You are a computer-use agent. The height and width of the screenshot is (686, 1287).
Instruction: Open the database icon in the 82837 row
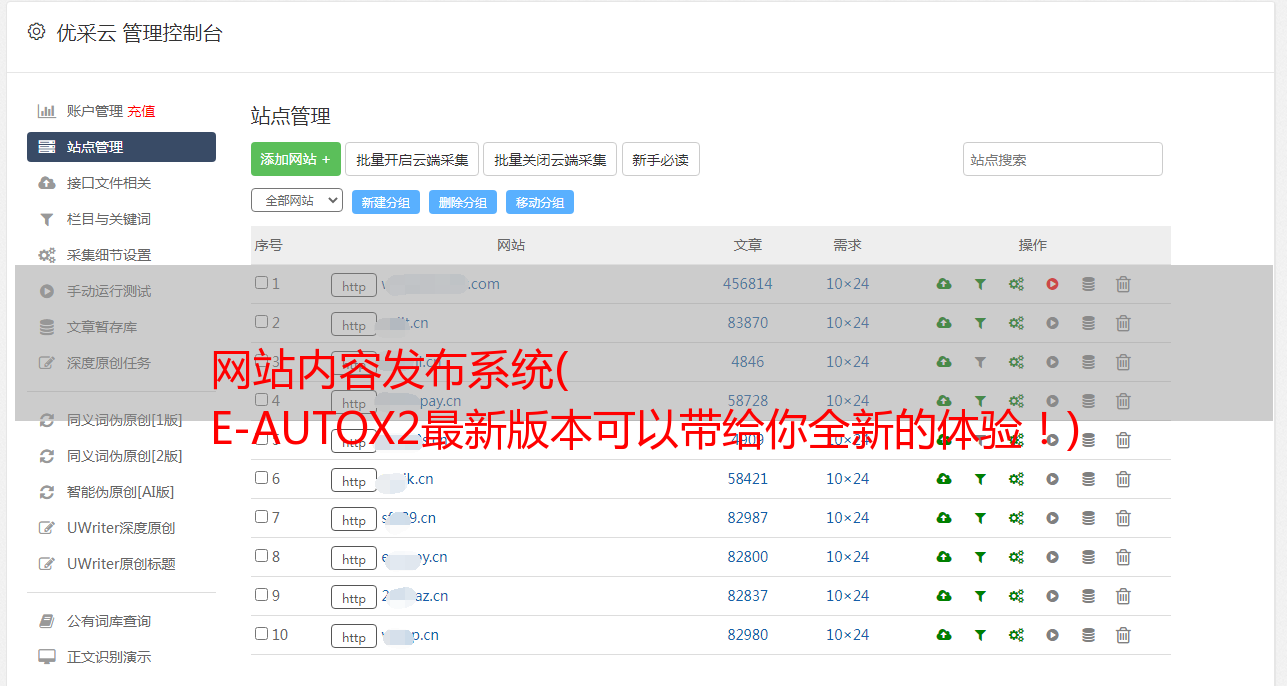[x=1088, y=596]
